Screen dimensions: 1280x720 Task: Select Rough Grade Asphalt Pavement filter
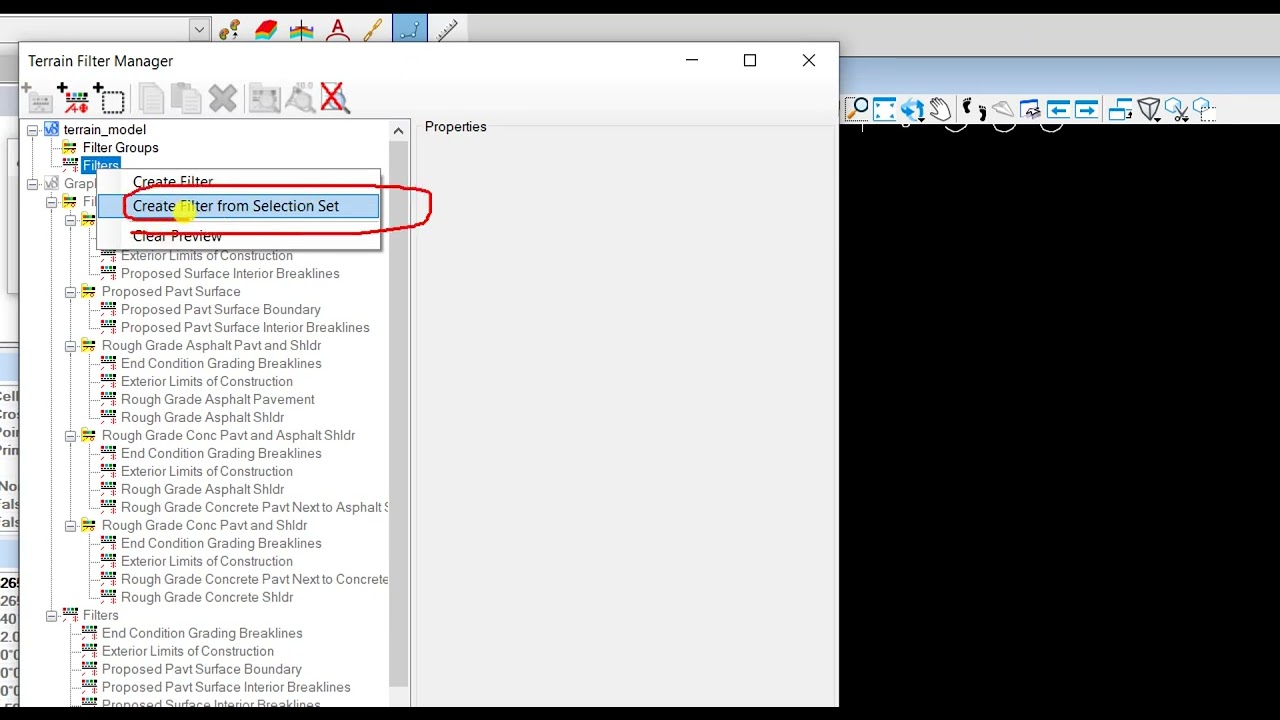coord(217,400)
